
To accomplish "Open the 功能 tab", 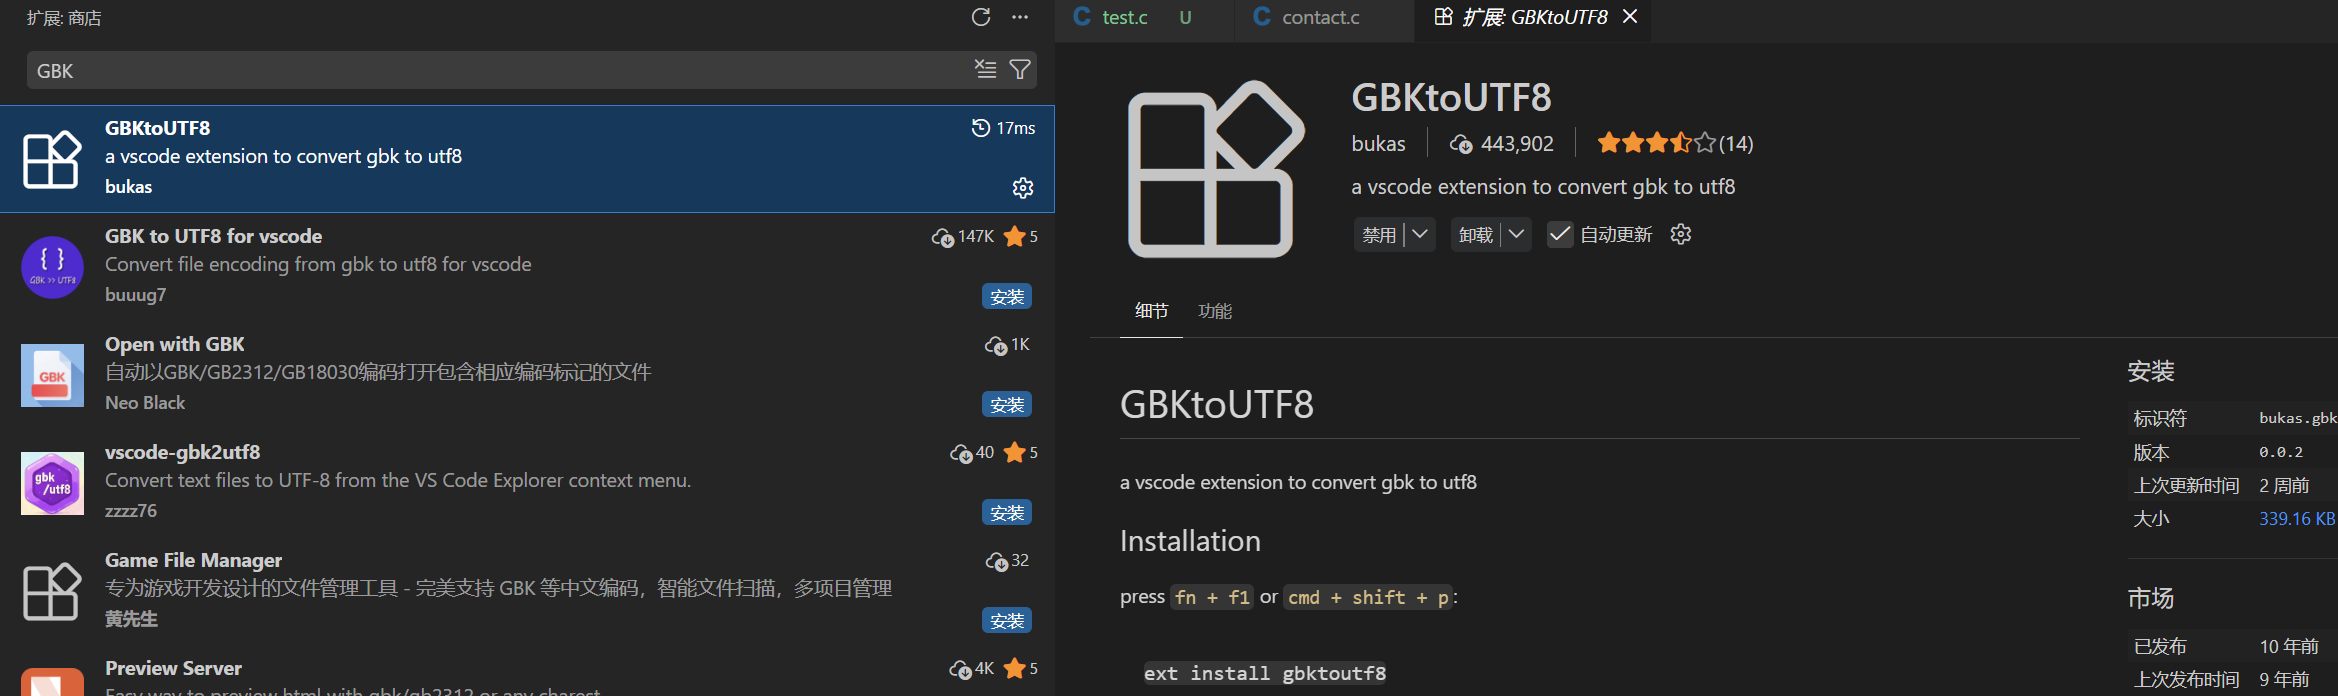I will 1215,311.
